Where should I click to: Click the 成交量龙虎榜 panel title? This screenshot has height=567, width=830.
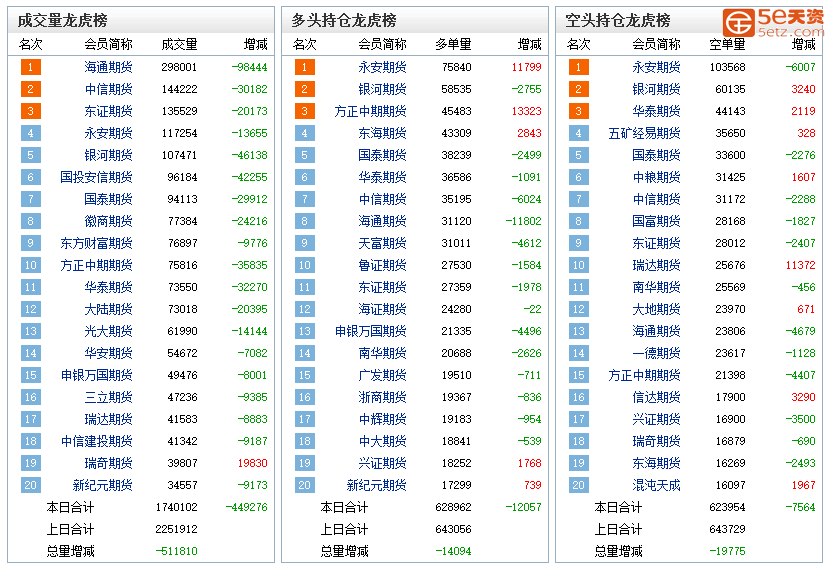[62, 21]
